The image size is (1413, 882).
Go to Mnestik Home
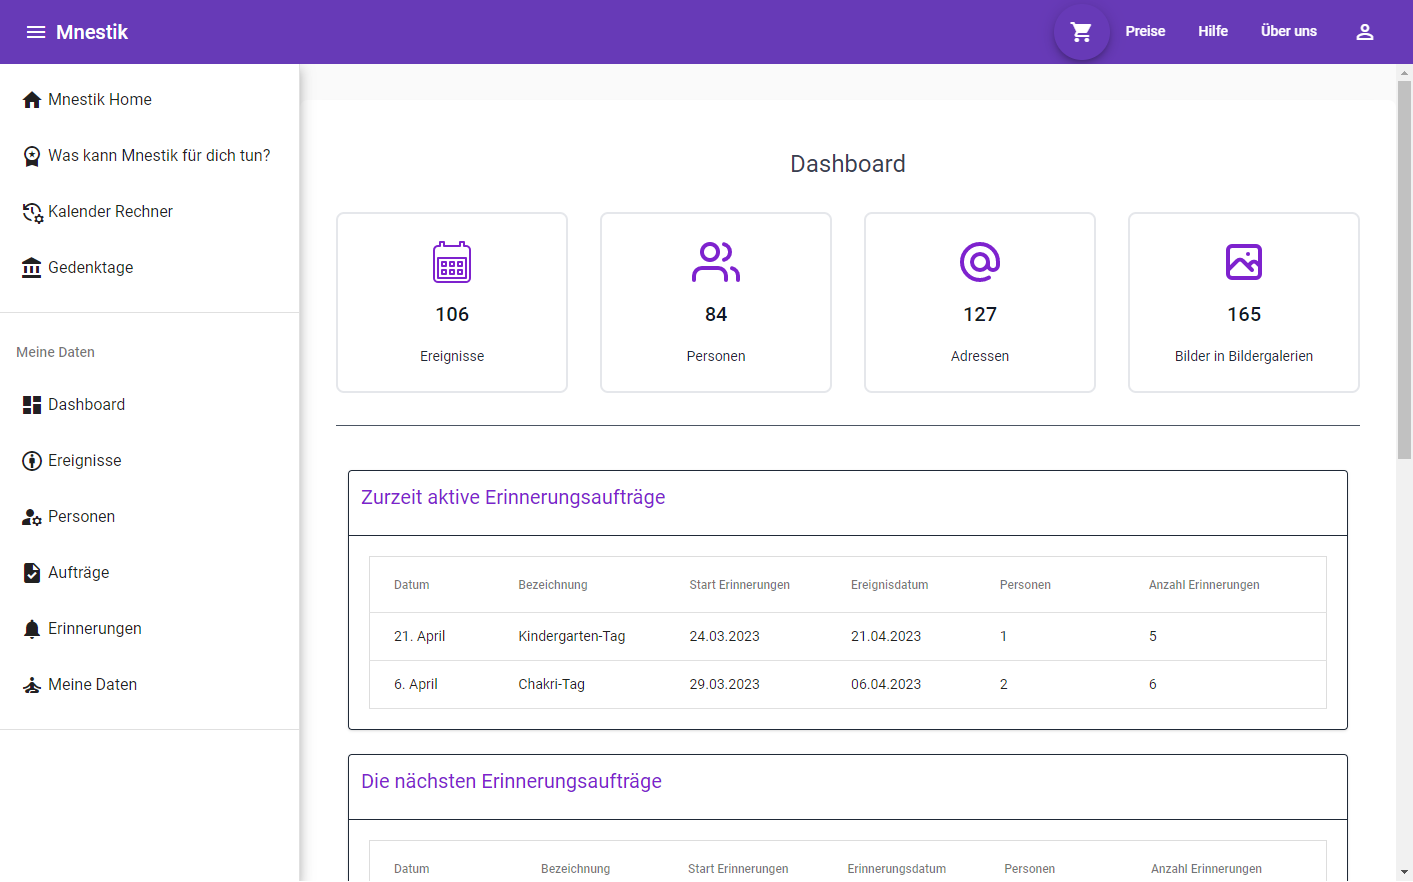(x=99, y=100)
